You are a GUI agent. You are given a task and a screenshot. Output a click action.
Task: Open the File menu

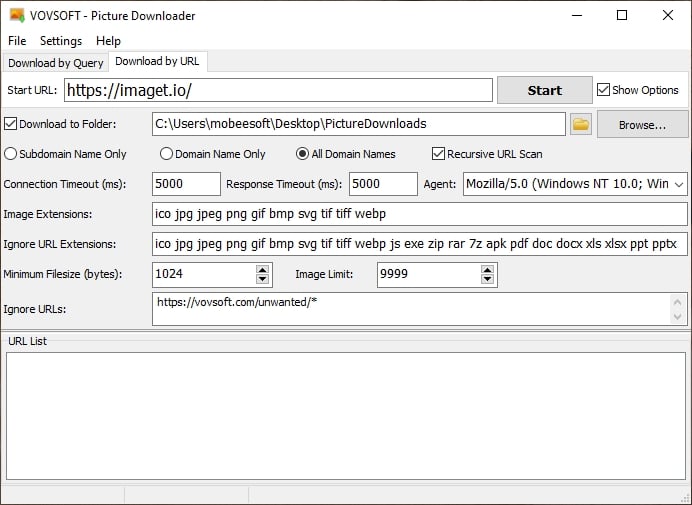17,41
